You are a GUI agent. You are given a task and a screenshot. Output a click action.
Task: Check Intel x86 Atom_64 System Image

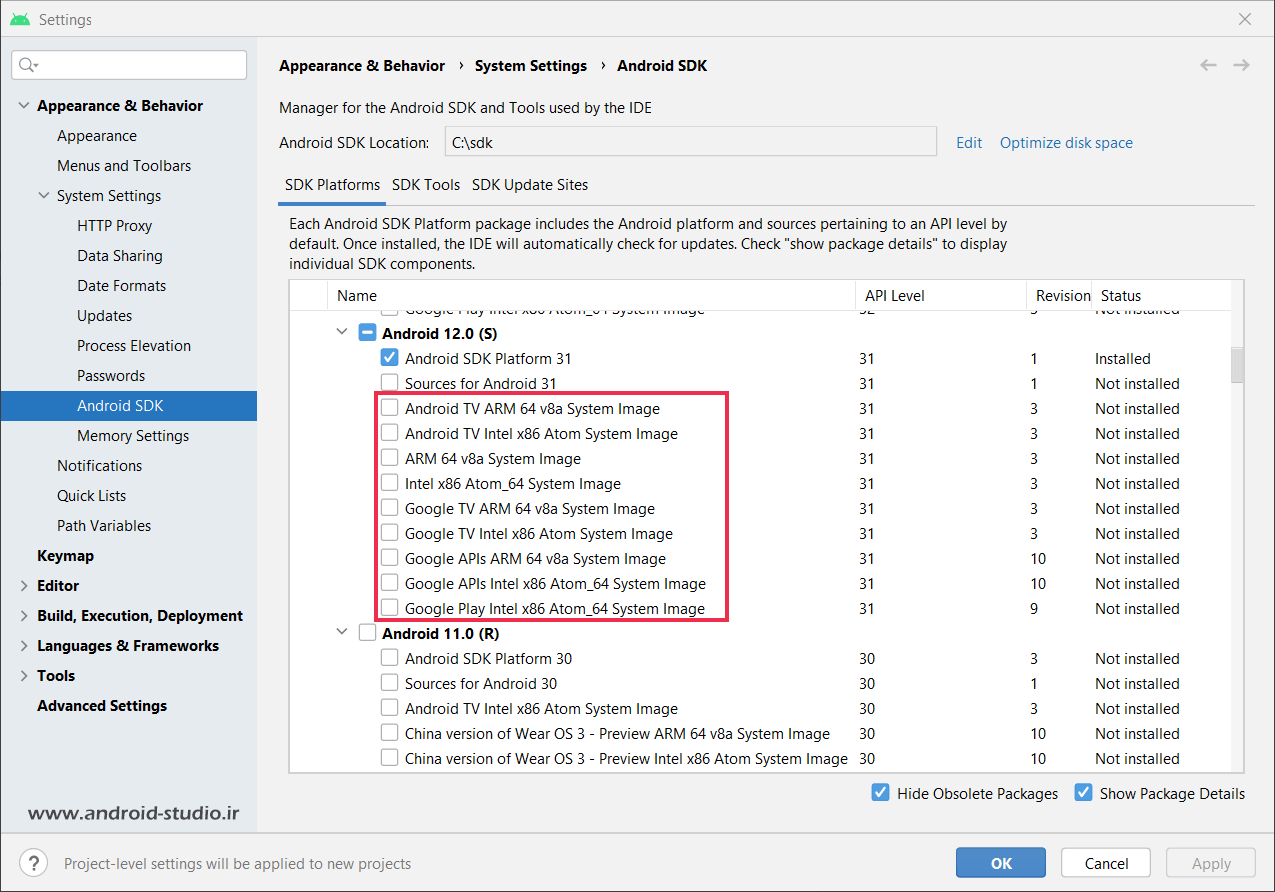389,483
